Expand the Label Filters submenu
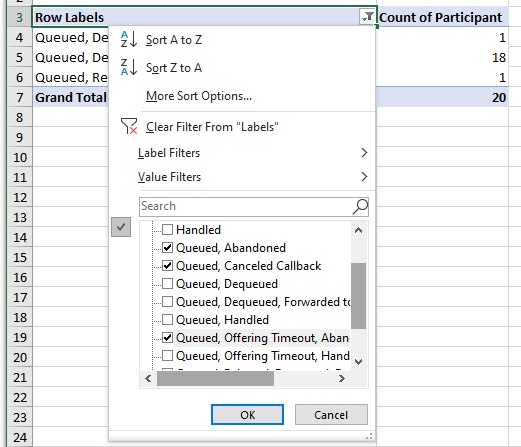 click(252, 153)
